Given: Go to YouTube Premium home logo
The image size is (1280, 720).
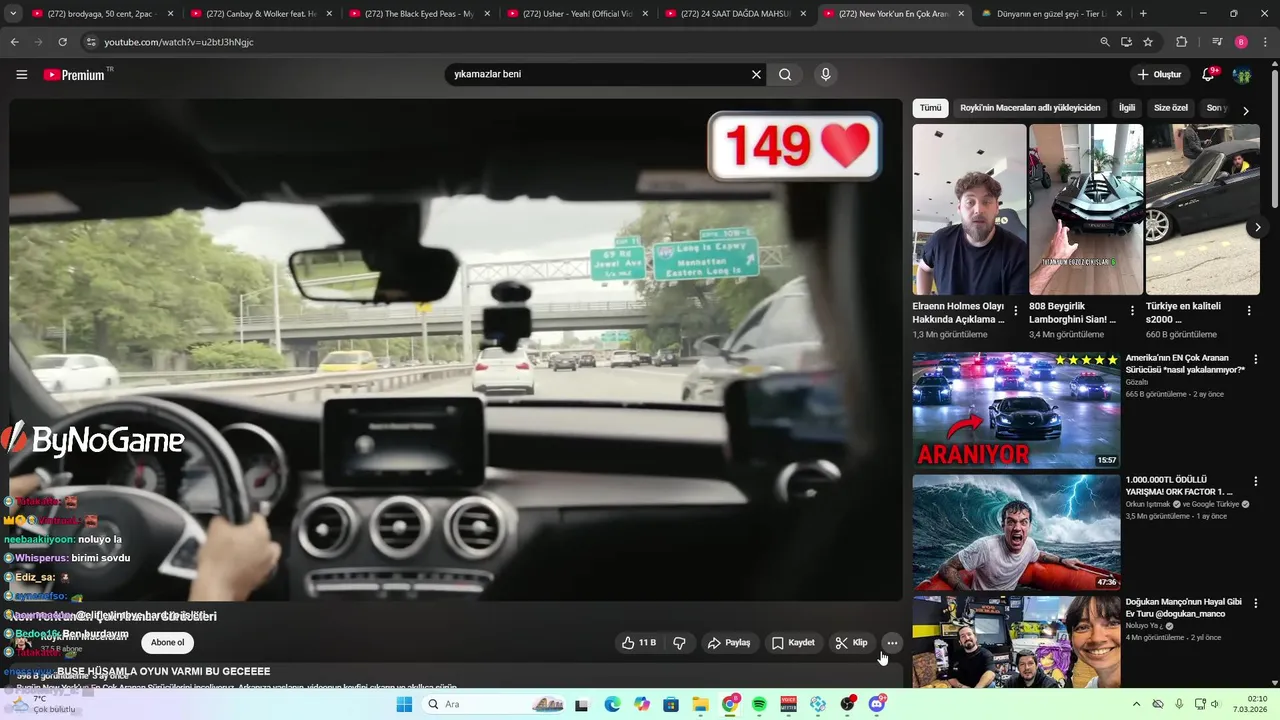Looking at the screenshot, I should pyautogui.click(x=74, y=75).
